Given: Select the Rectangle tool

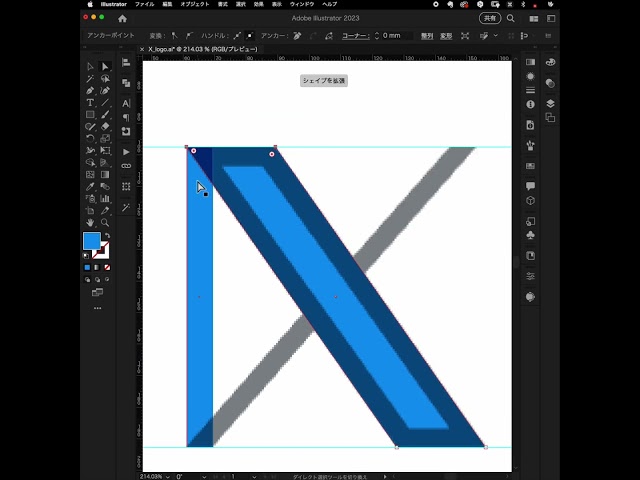Looking at the screenshot, I should tap(90, 115).
